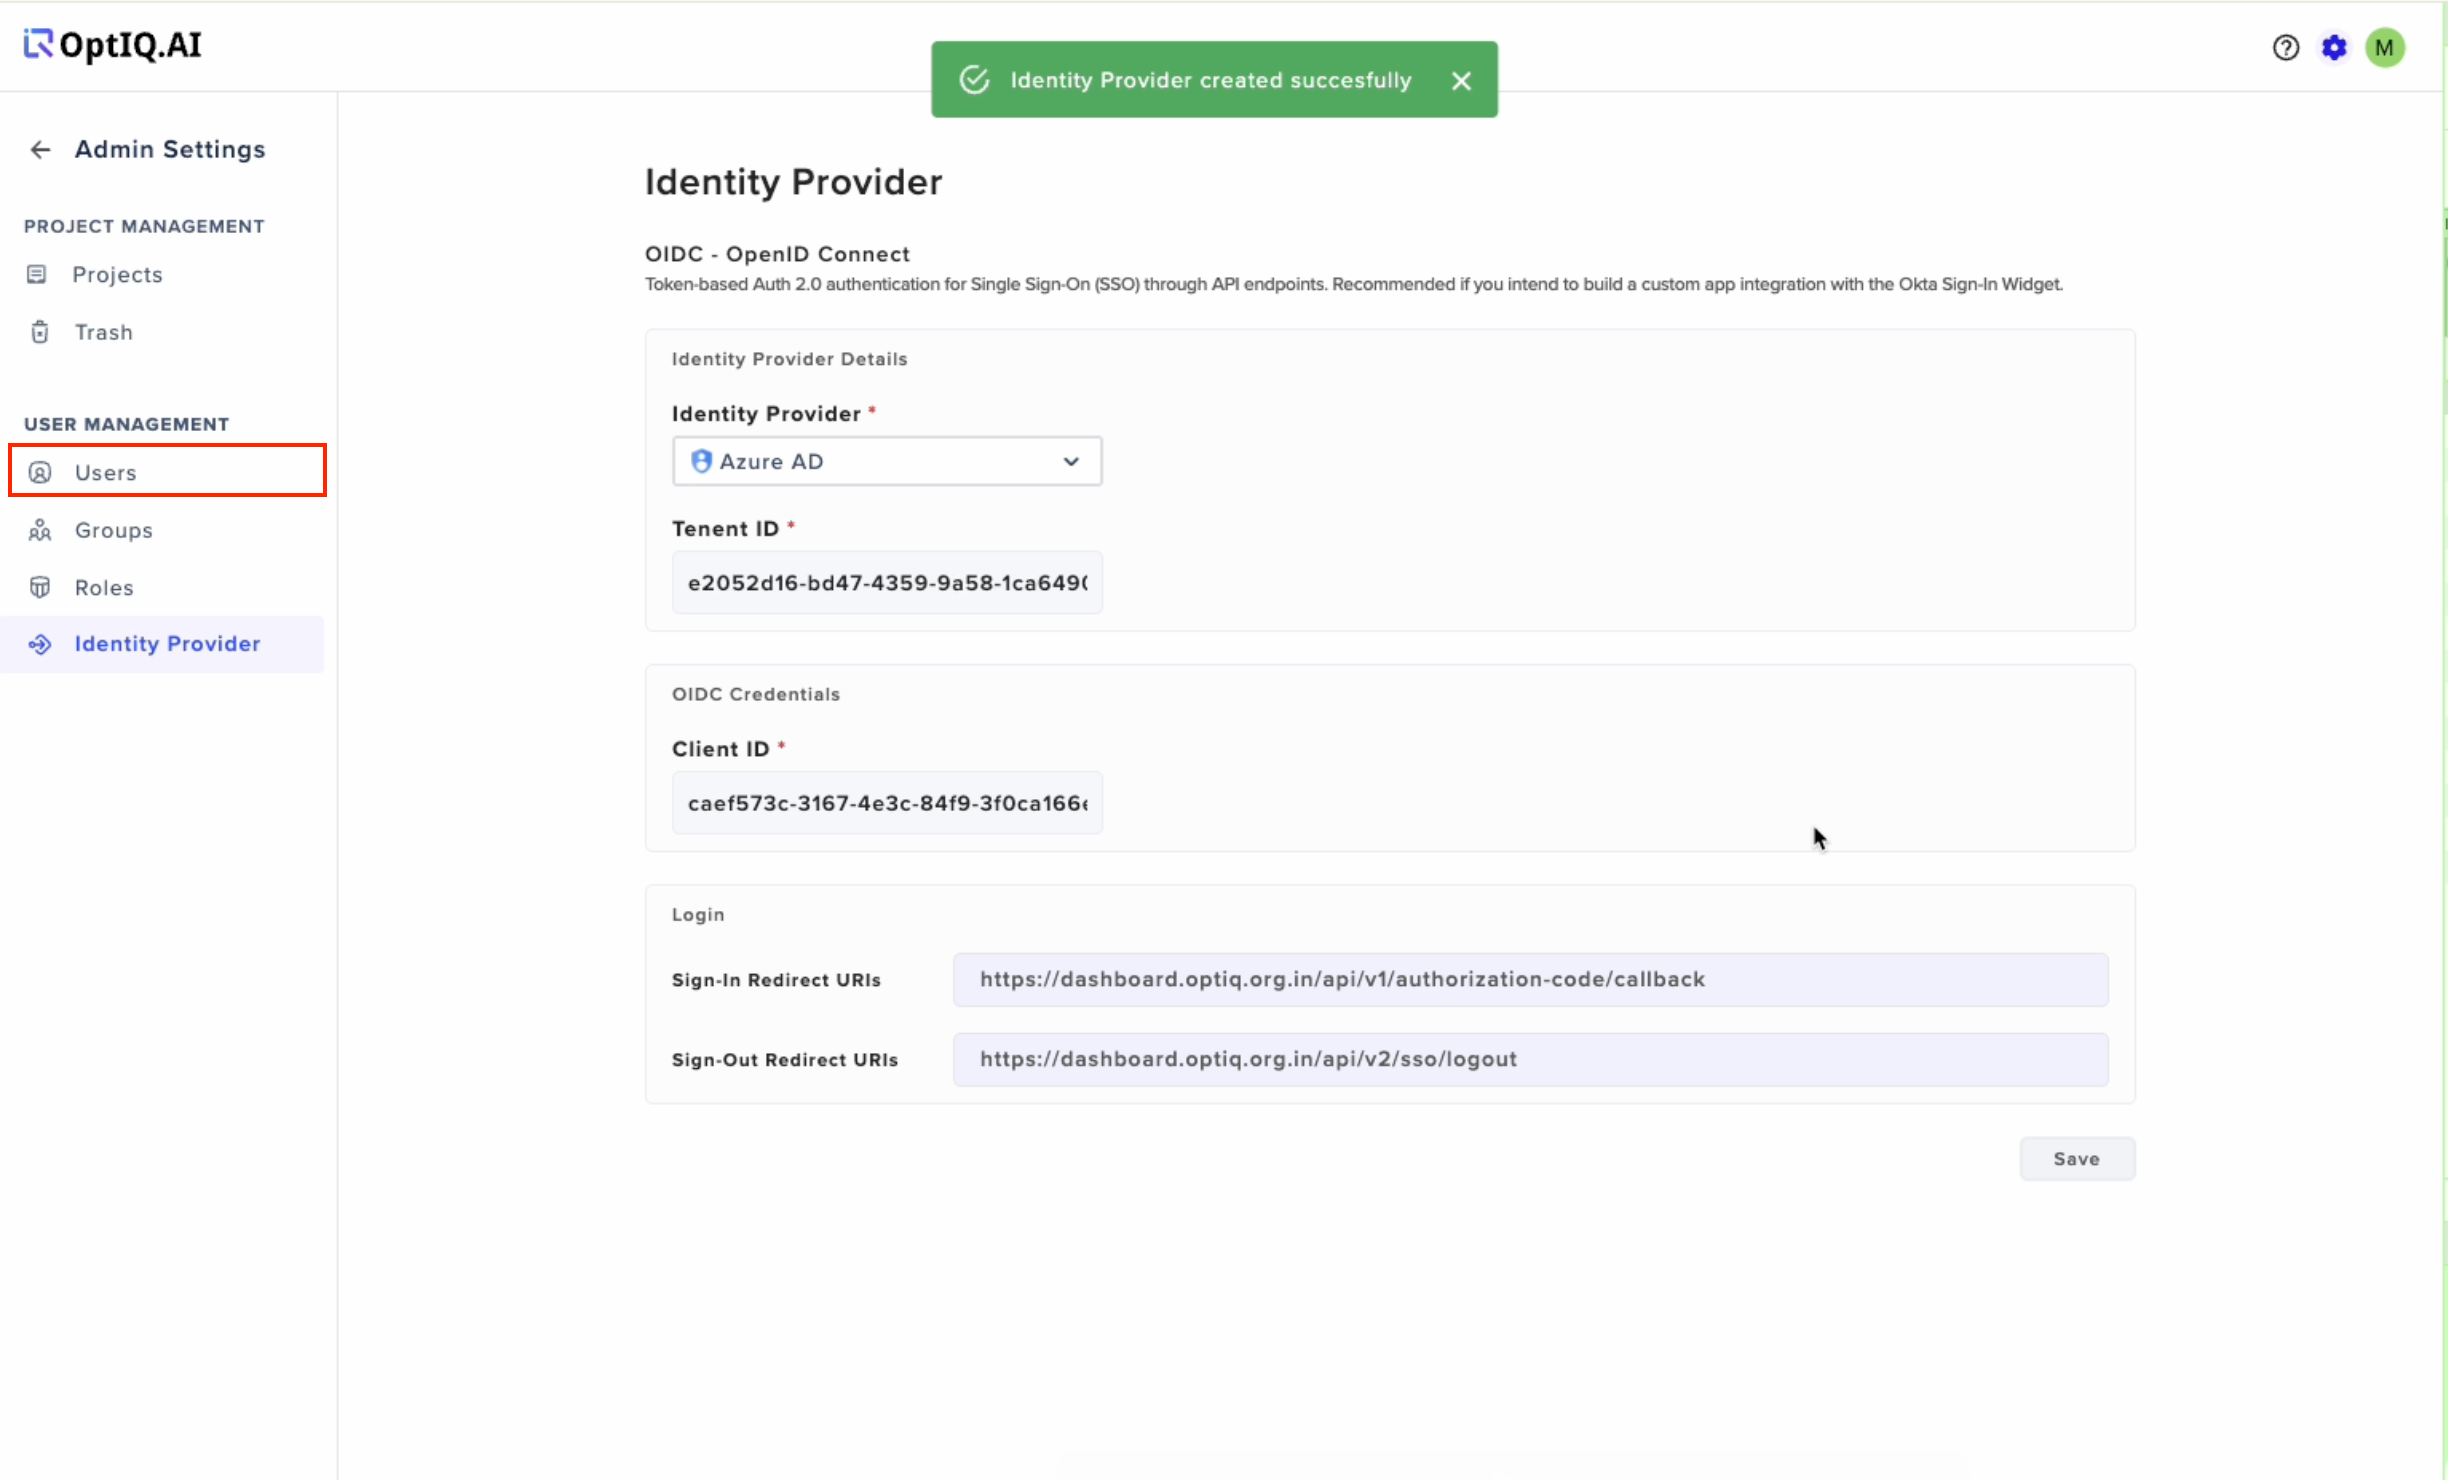Image resolution: width=2448 pixels, height=1480 pixels.
Task: Click the OIDC - OpenID Connect subtitle
Action: [x=777, y=254]
